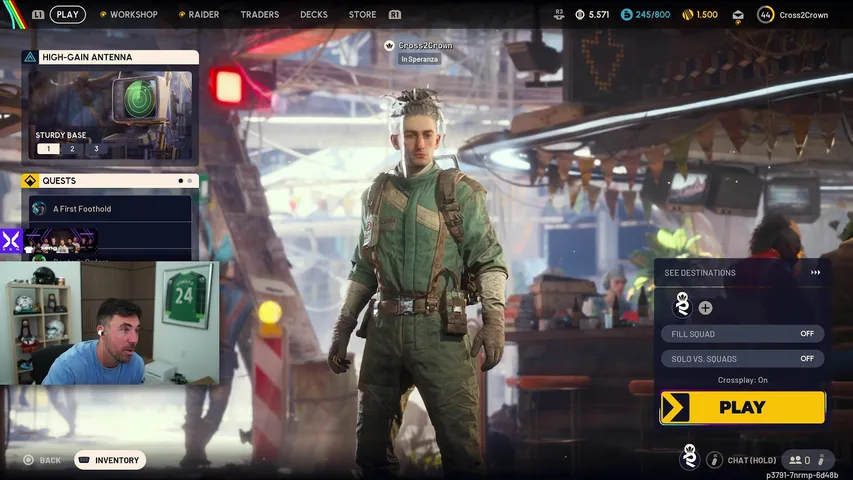
Task: Select Sturdy Base stage 3
Action: click(x=96, y=149)
